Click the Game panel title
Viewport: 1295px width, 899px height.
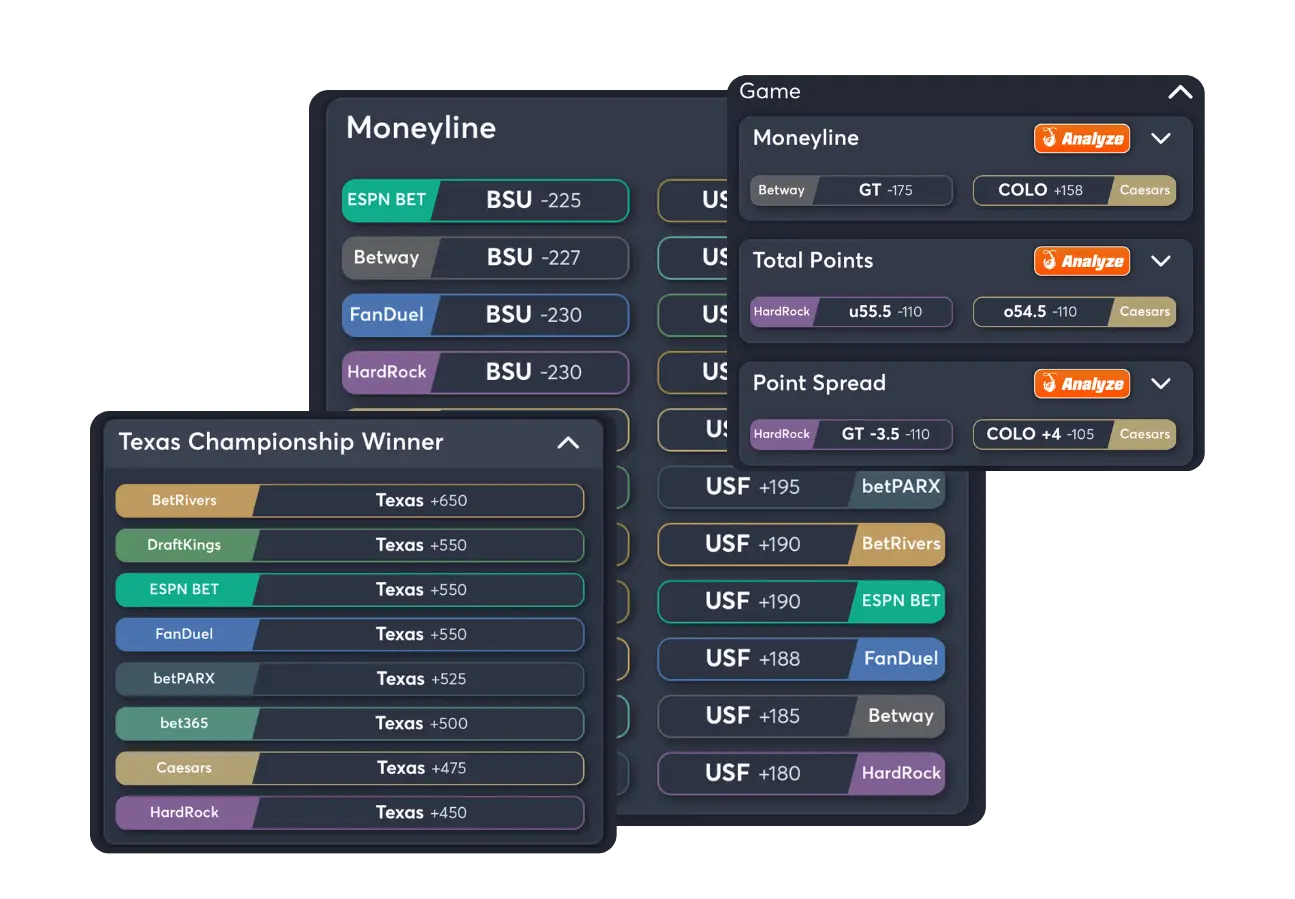(770, 92)
